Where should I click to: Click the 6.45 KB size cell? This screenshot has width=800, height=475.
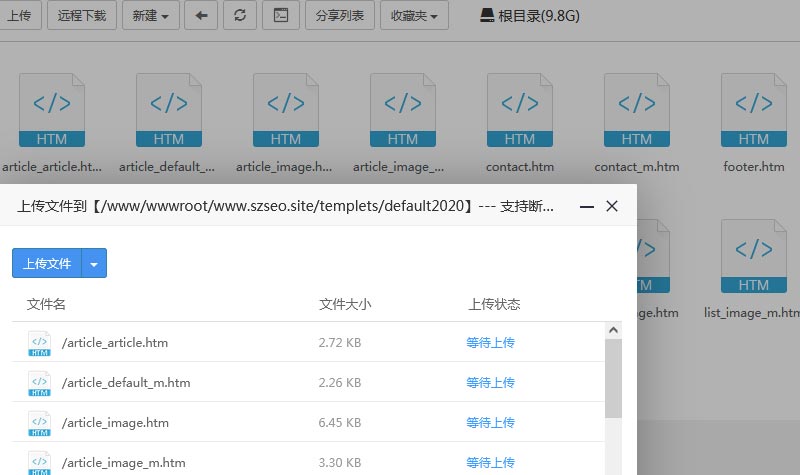[x=340, y=423]
